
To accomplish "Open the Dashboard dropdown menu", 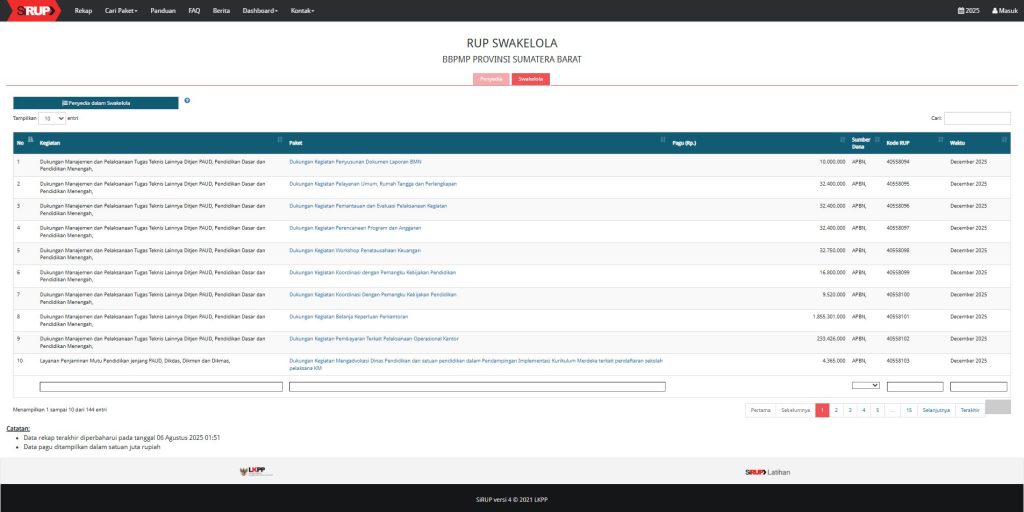I will [260, 10].
